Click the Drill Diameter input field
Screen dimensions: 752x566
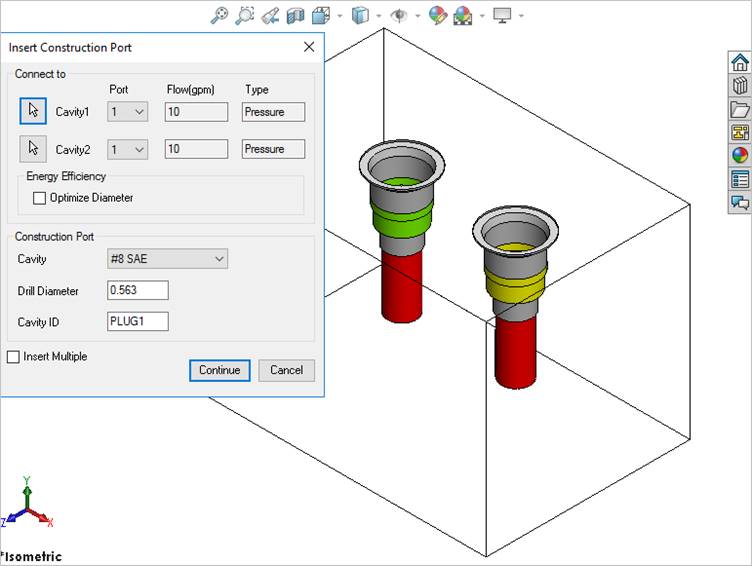137,290
